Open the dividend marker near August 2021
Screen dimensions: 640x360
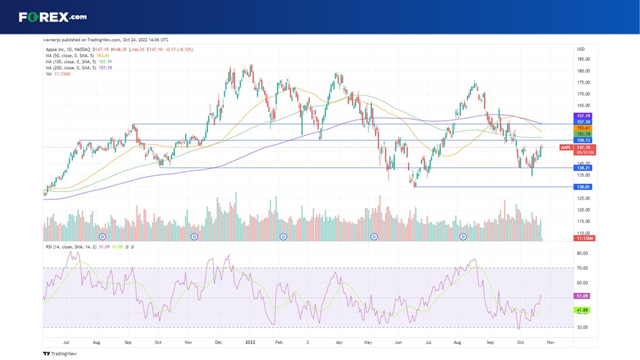pyautogui.click(x=102, y=237)
